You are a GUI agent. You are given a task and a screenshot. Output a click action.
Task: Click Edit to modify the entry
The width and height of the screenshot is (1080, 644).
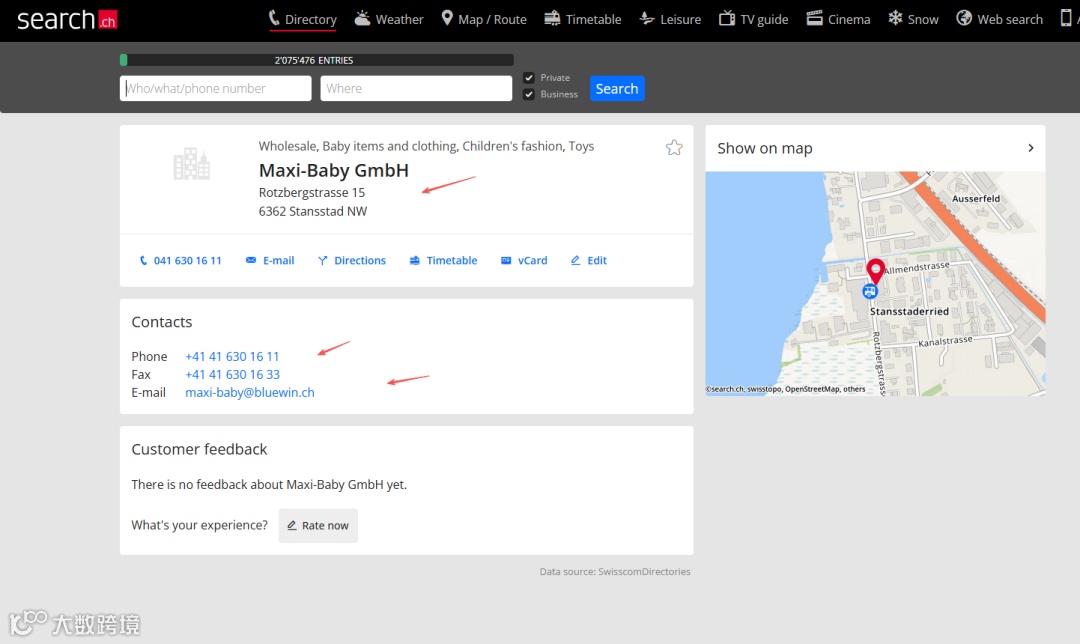pyautogui.click(x=589, y=260)
